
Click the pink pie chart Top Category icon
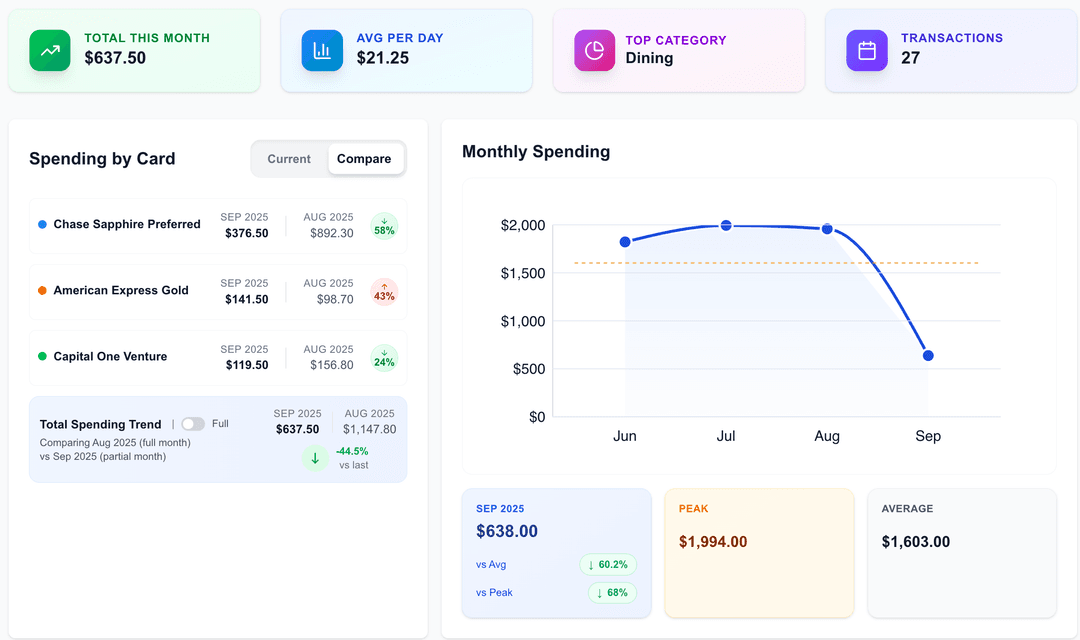(x=594, y=51)
